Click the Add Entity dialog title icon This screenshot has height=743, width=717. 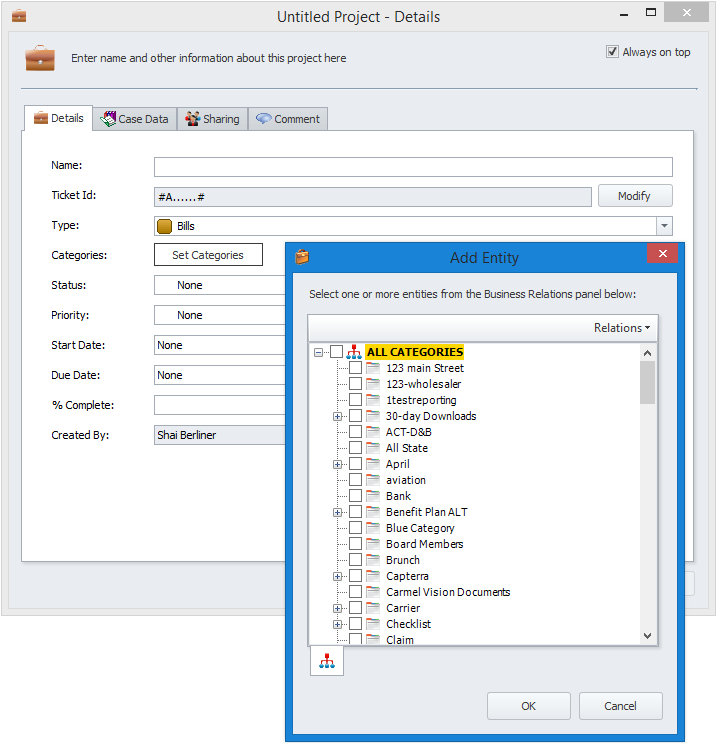pos(302,257)
